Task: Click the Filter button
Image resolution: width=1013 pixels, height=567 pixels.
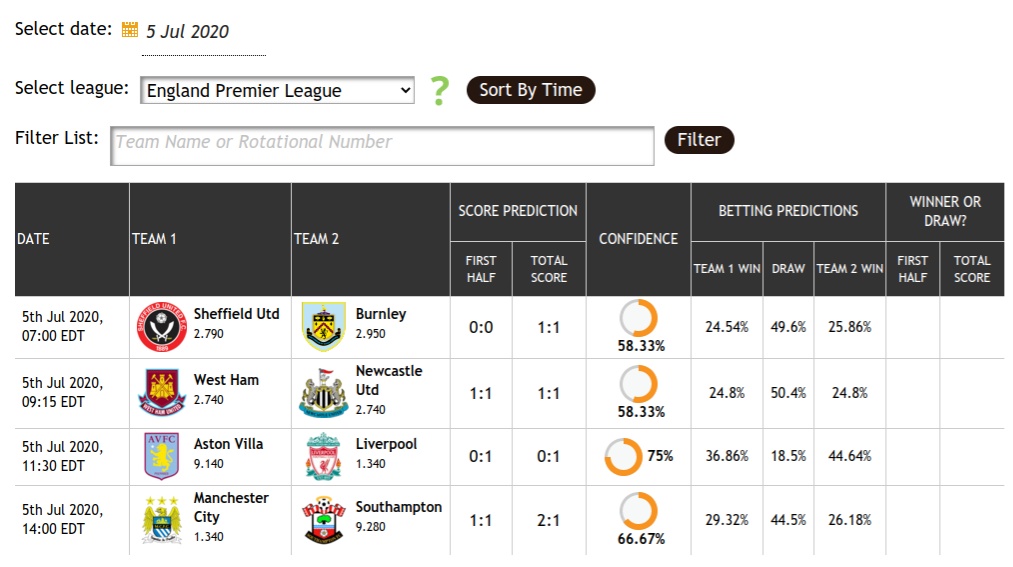Action: click(x=699, y=139)
